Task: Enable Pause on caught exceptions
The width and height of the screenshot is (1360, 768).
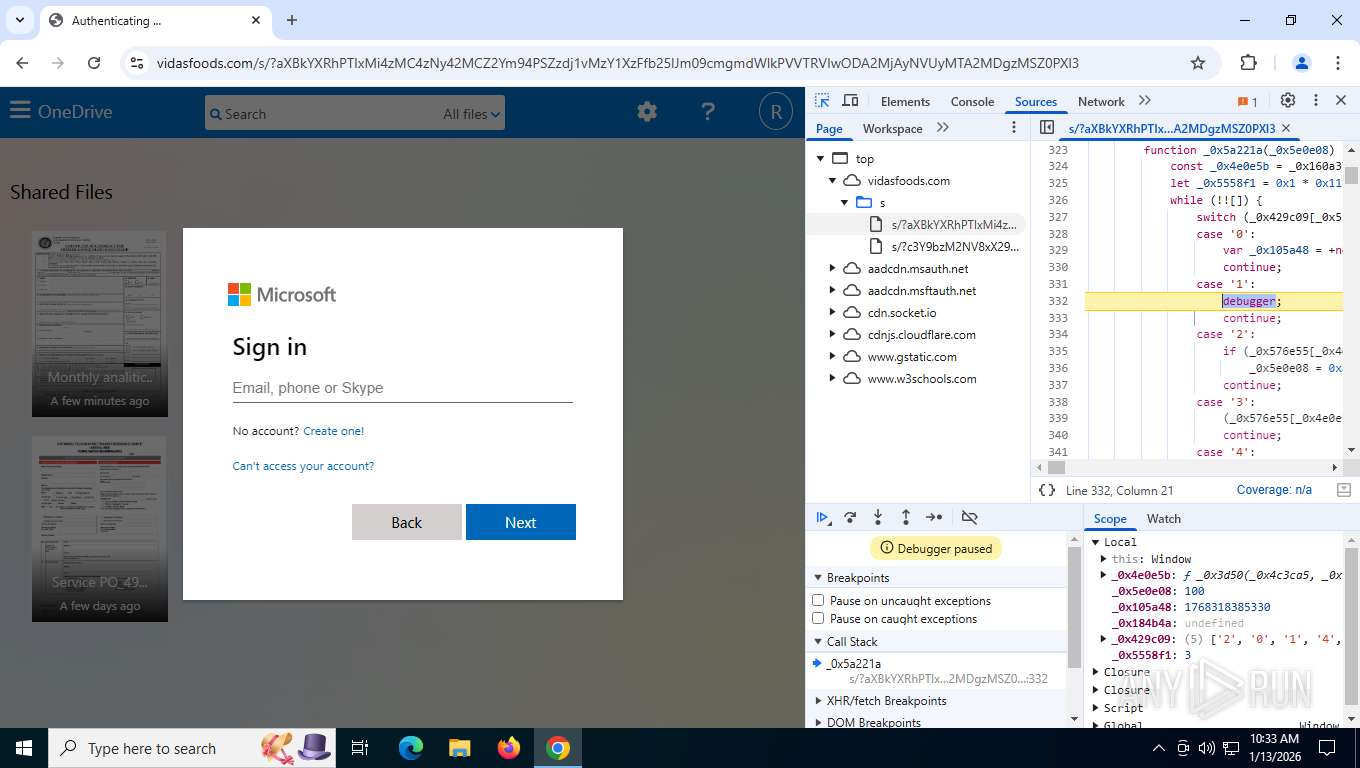Action: tap(818, 618)
